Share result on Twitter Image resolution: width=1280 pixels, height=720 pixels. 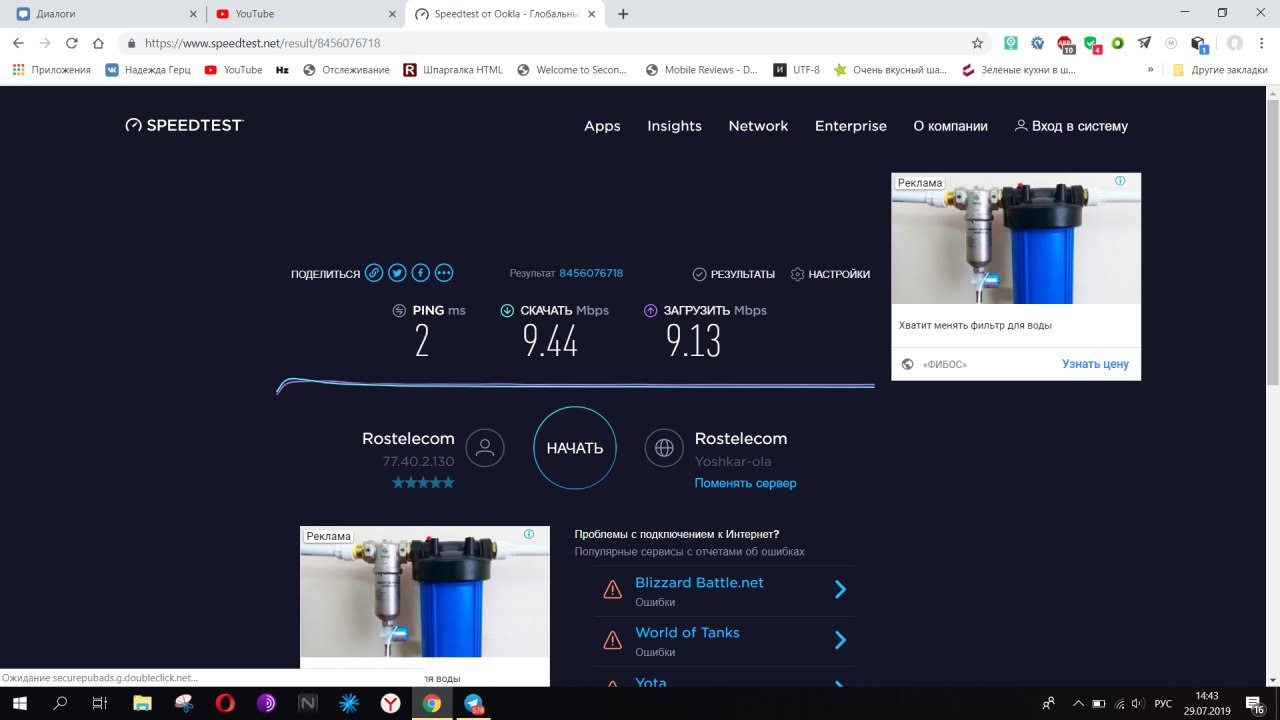[397, 273]
